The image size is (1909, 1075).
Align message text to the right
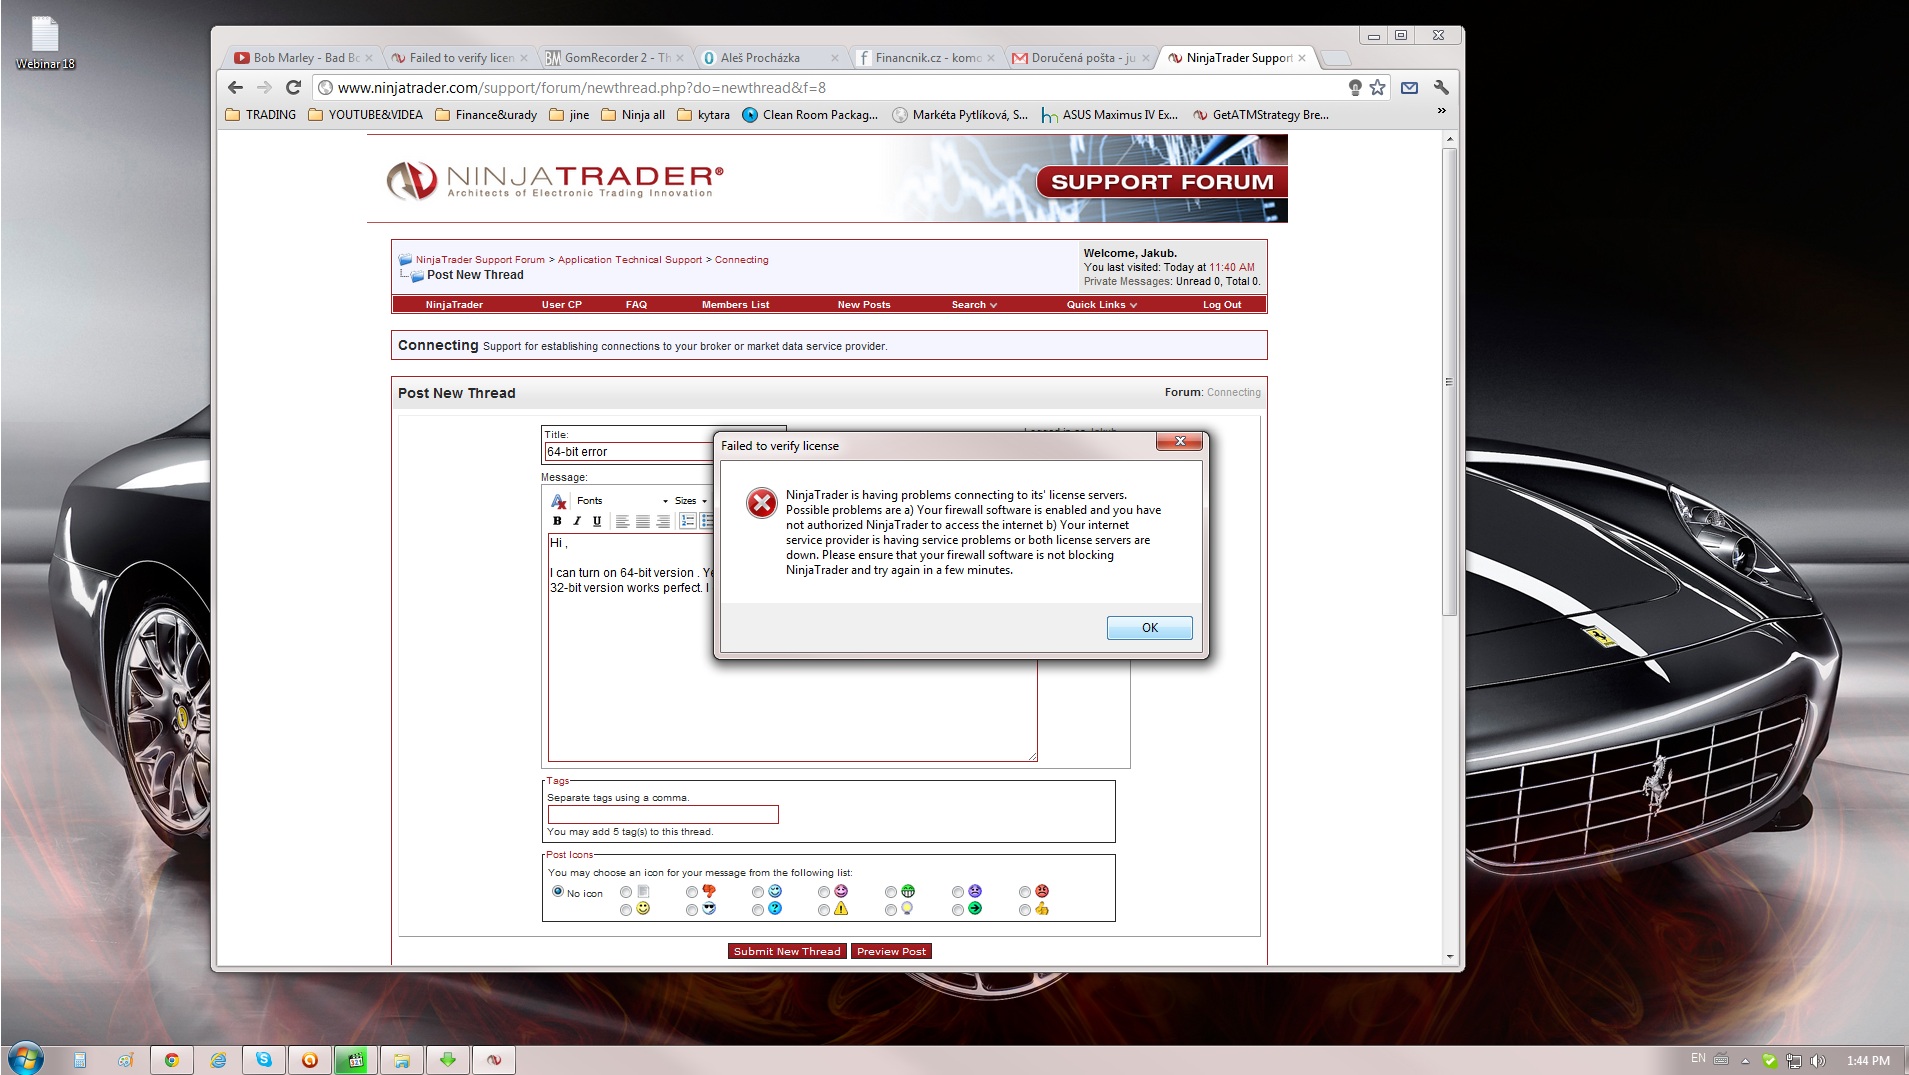coord(662,521)
